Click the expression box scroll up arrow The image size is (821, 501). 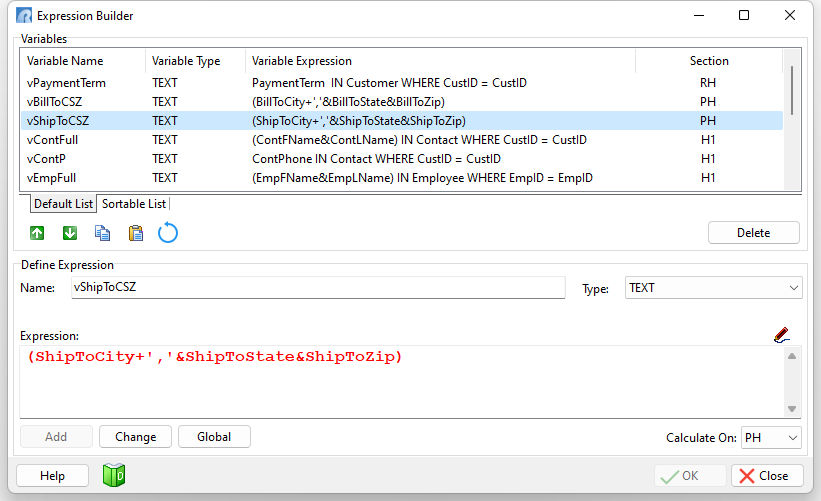coord(792,356)
